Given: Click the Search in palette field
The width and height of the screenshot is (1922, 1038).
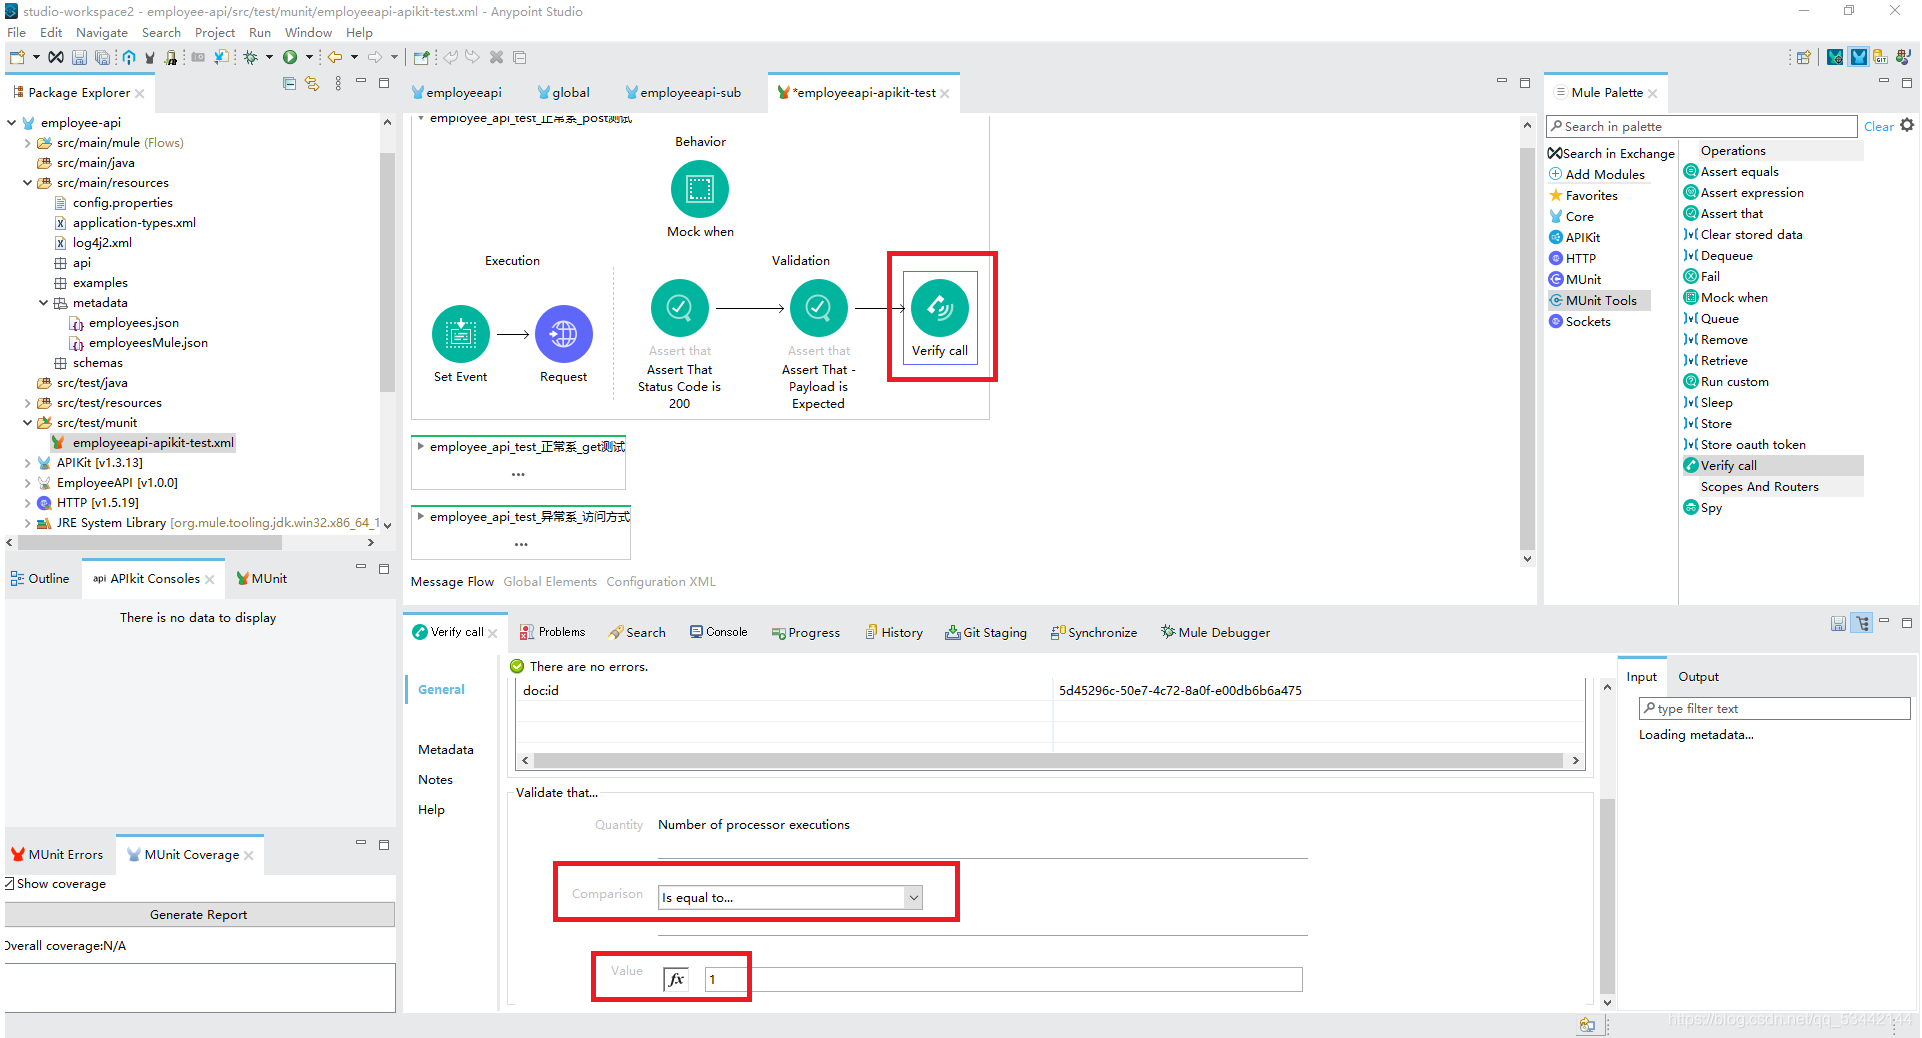Looking at the screenshot, I should pos(1701,126).
